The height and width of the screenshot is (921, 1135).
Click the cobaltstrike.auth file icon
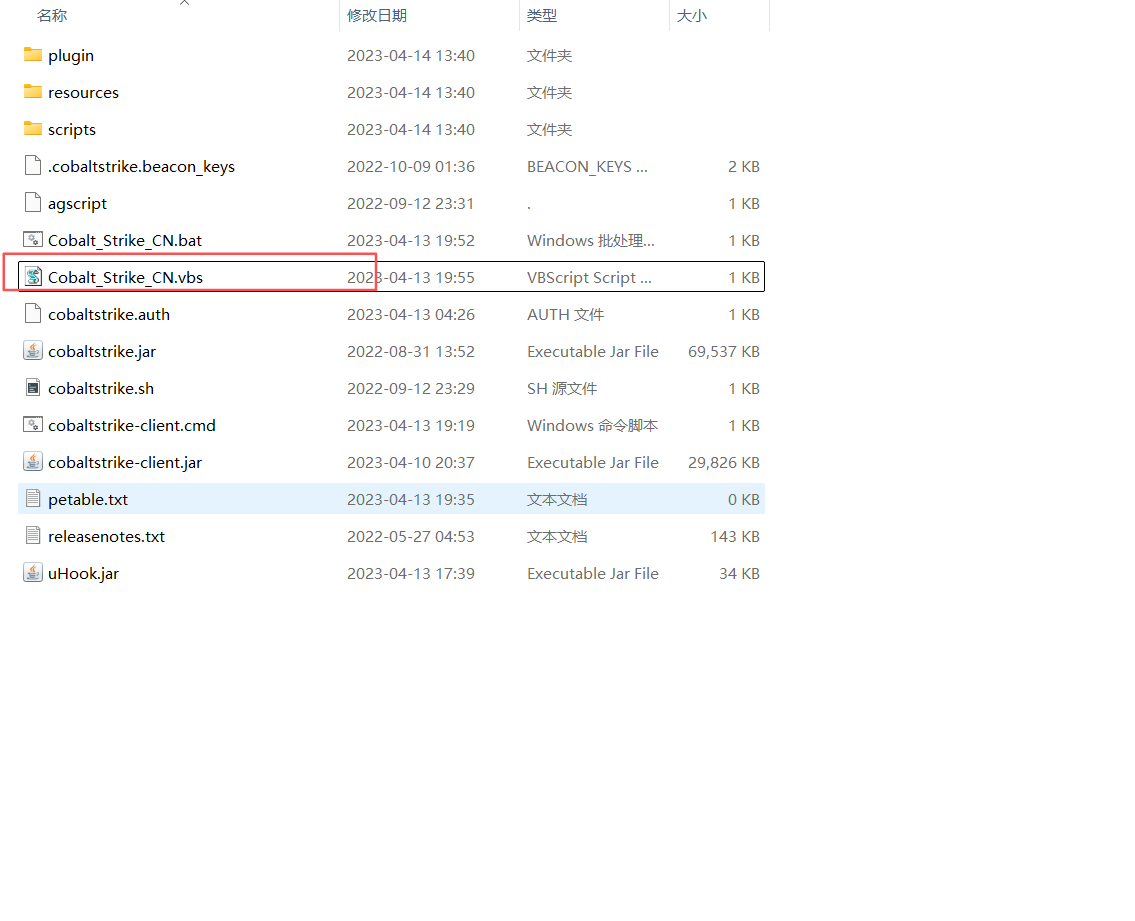[x=33, y=314]
